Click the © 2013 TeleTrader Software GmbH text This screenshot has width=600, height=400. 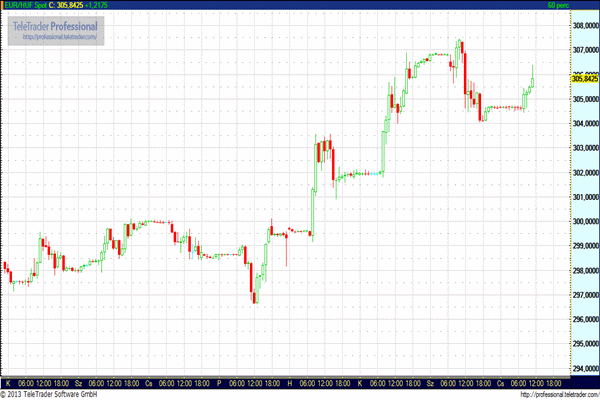tap(52, 395)
